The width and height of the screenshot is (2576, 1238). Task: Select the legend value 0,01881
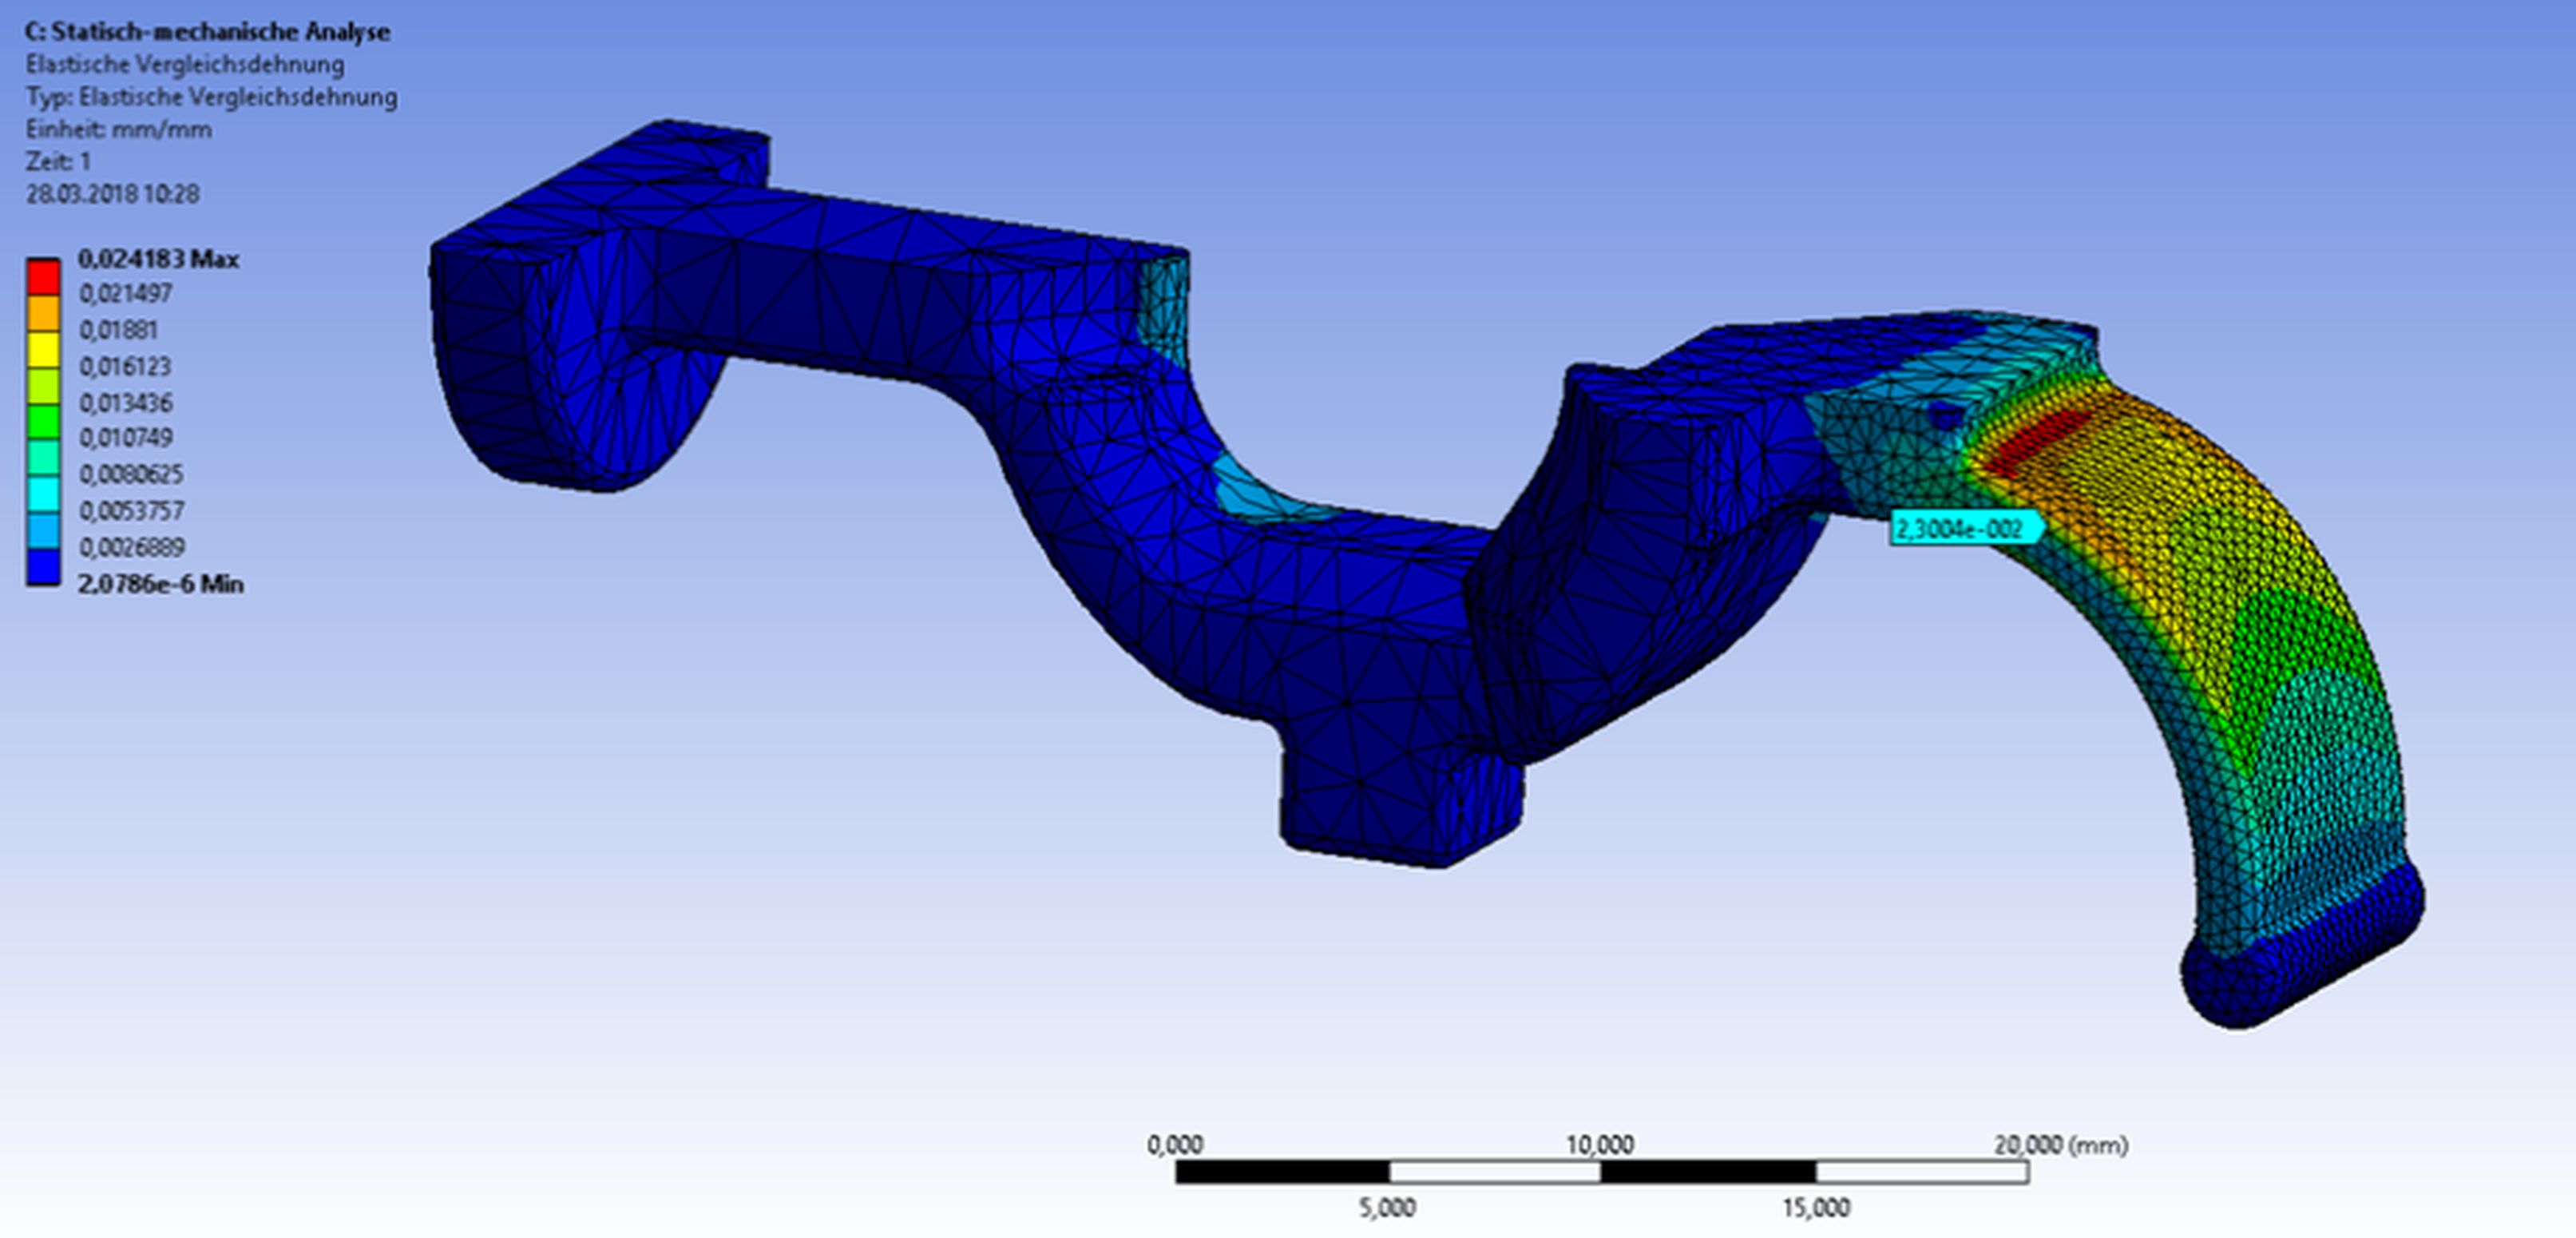(x=119, y=330)
